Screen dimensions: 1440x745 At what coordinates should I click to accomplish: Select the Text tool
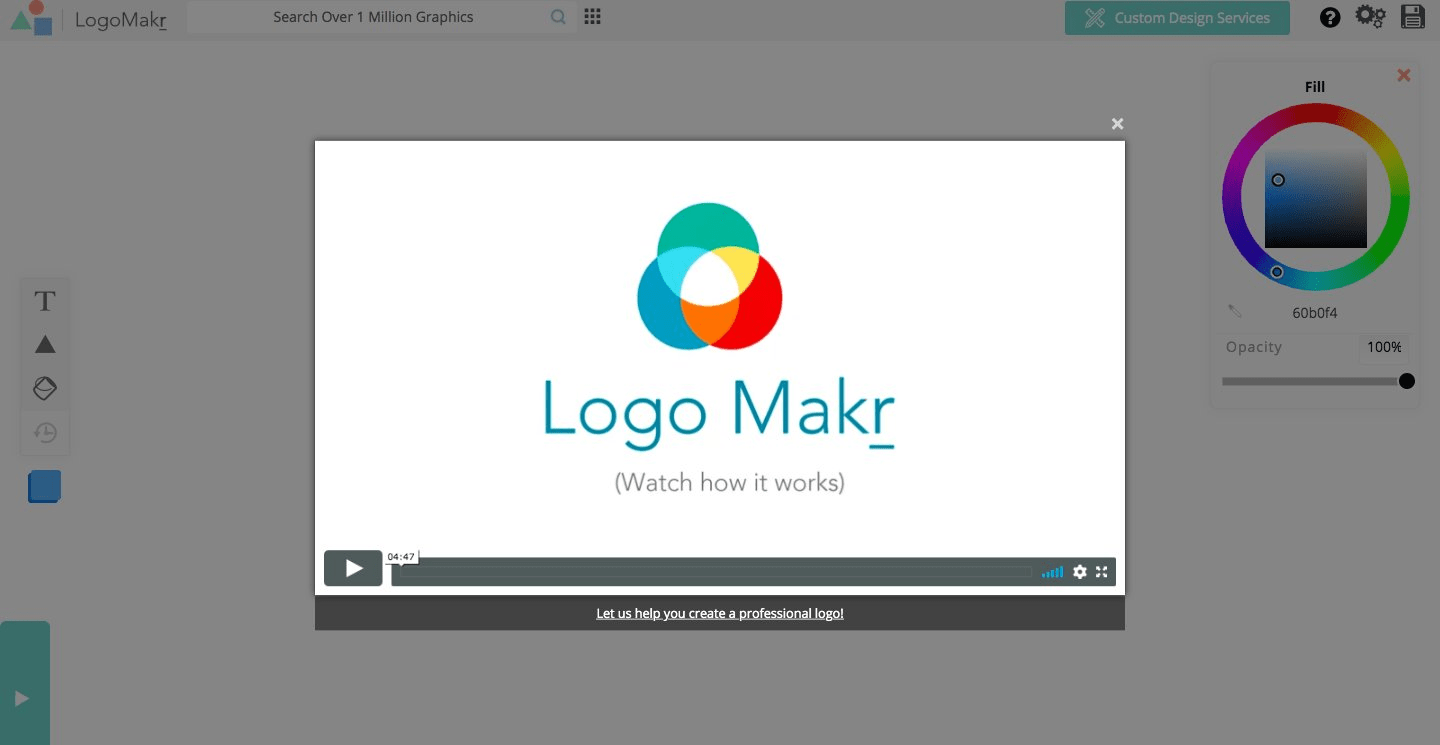44,299
